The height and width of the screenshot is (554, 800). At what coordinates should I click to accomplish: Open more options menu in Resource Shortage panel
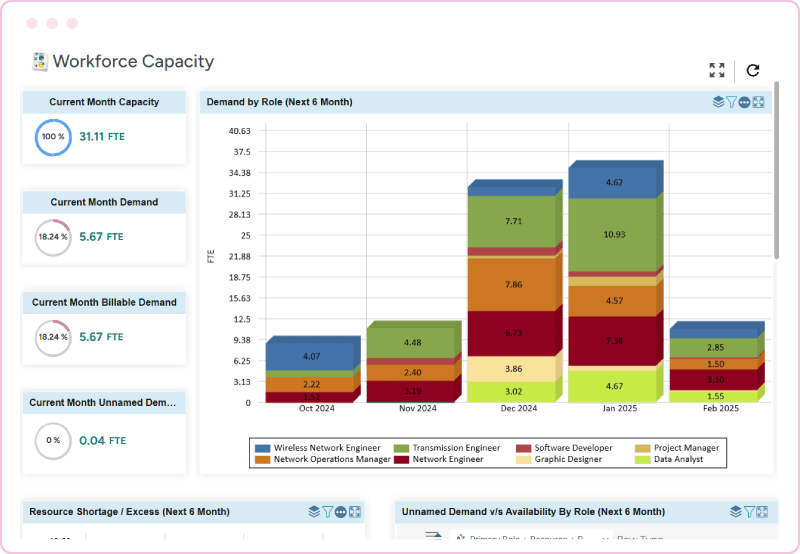pyautogui.click(x=342, y=512)
